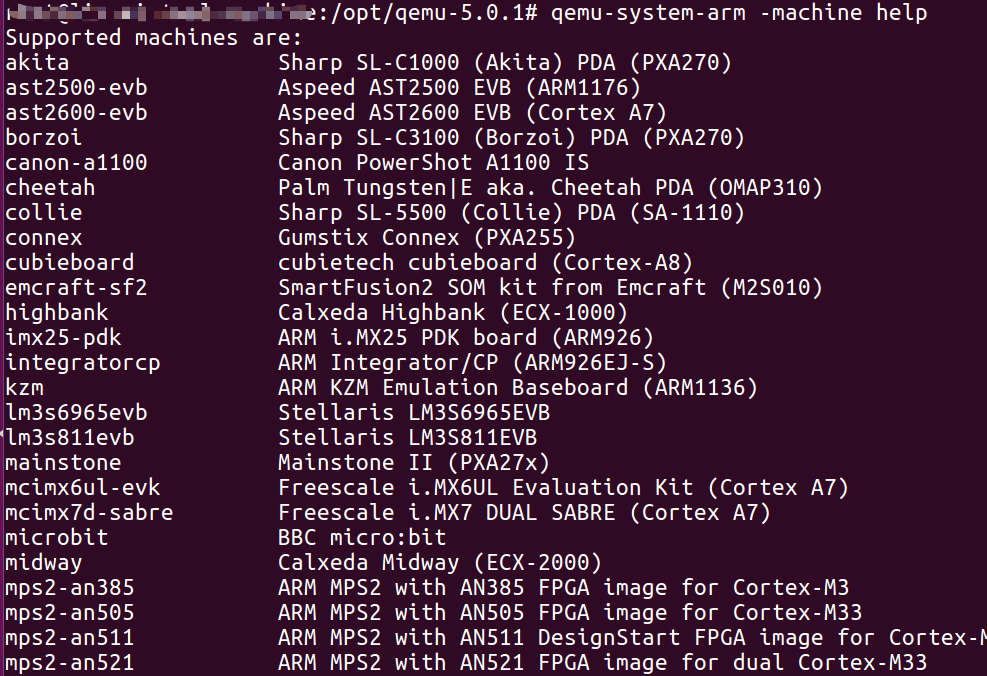987x676 pixels.
Task: Click 'Mainstone II (PXA27x)' description
Action: (x=414, y=463)
